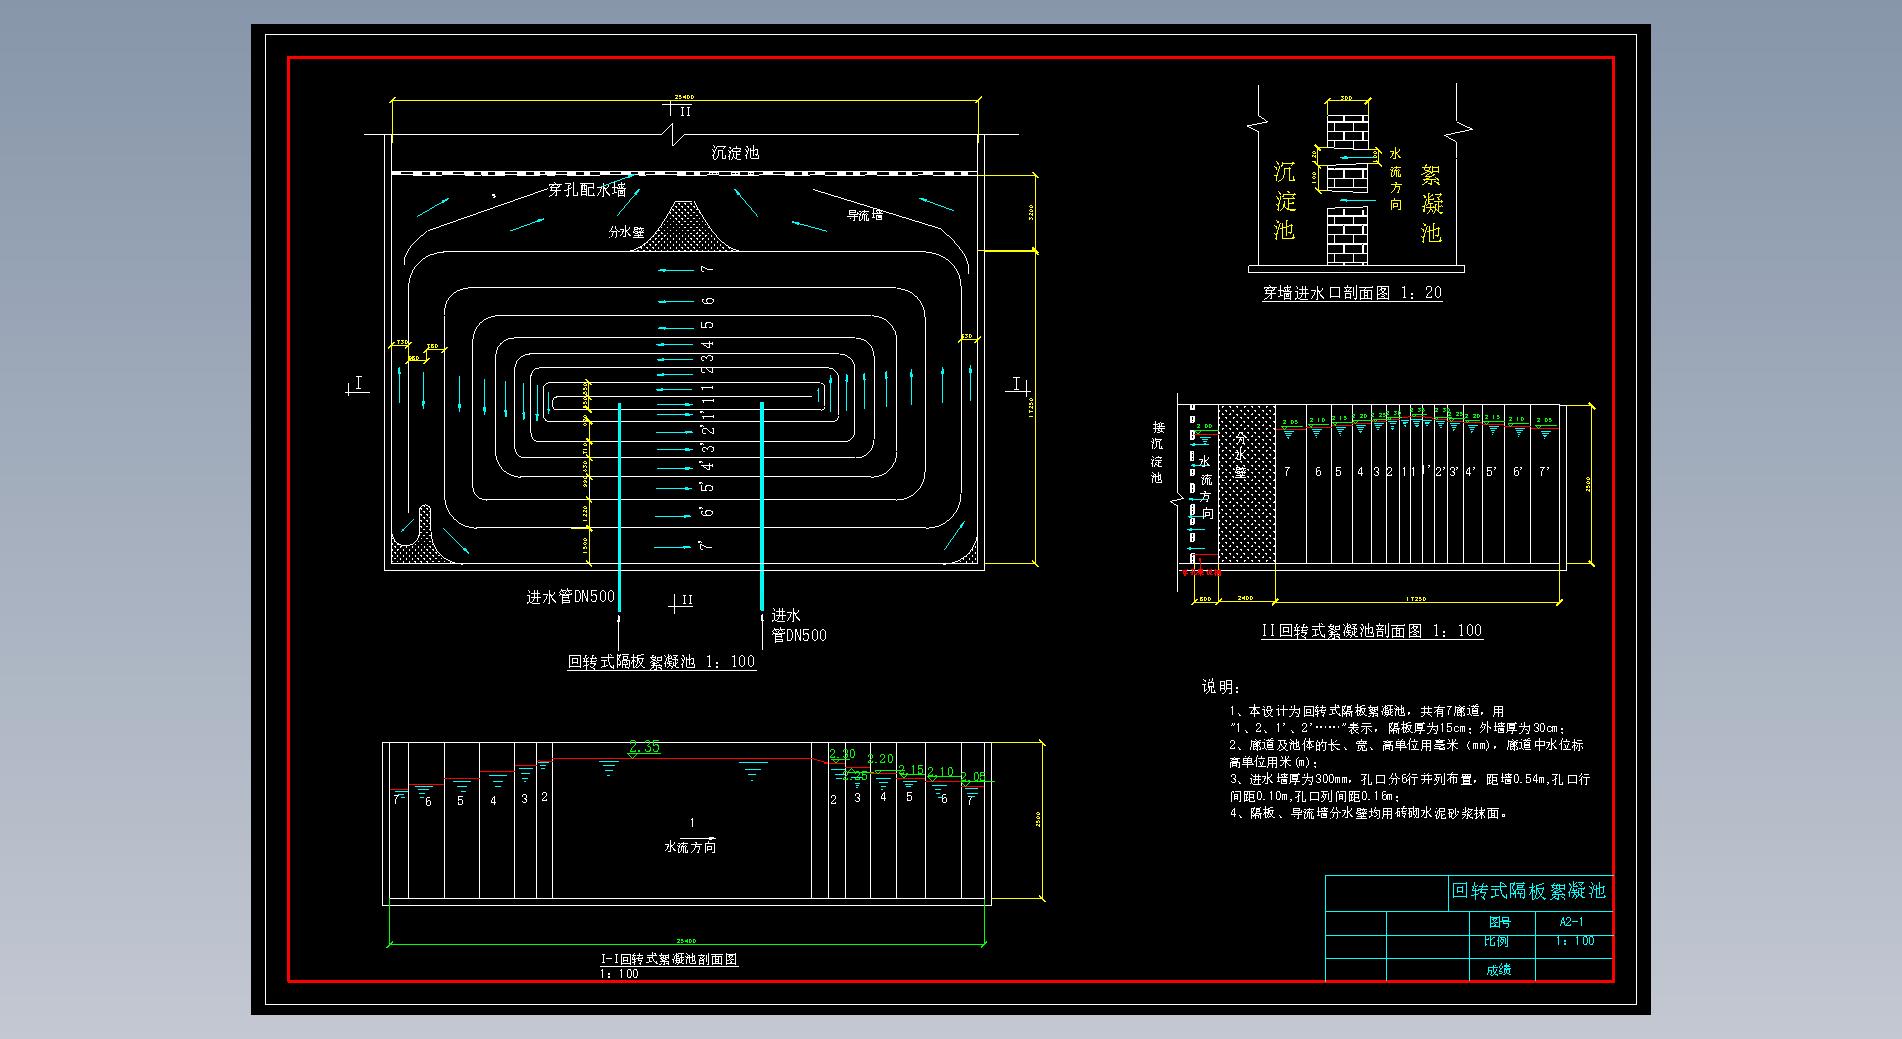Select the I section mark left of the plan
1902x1039 pixels.
coord(357,384)
